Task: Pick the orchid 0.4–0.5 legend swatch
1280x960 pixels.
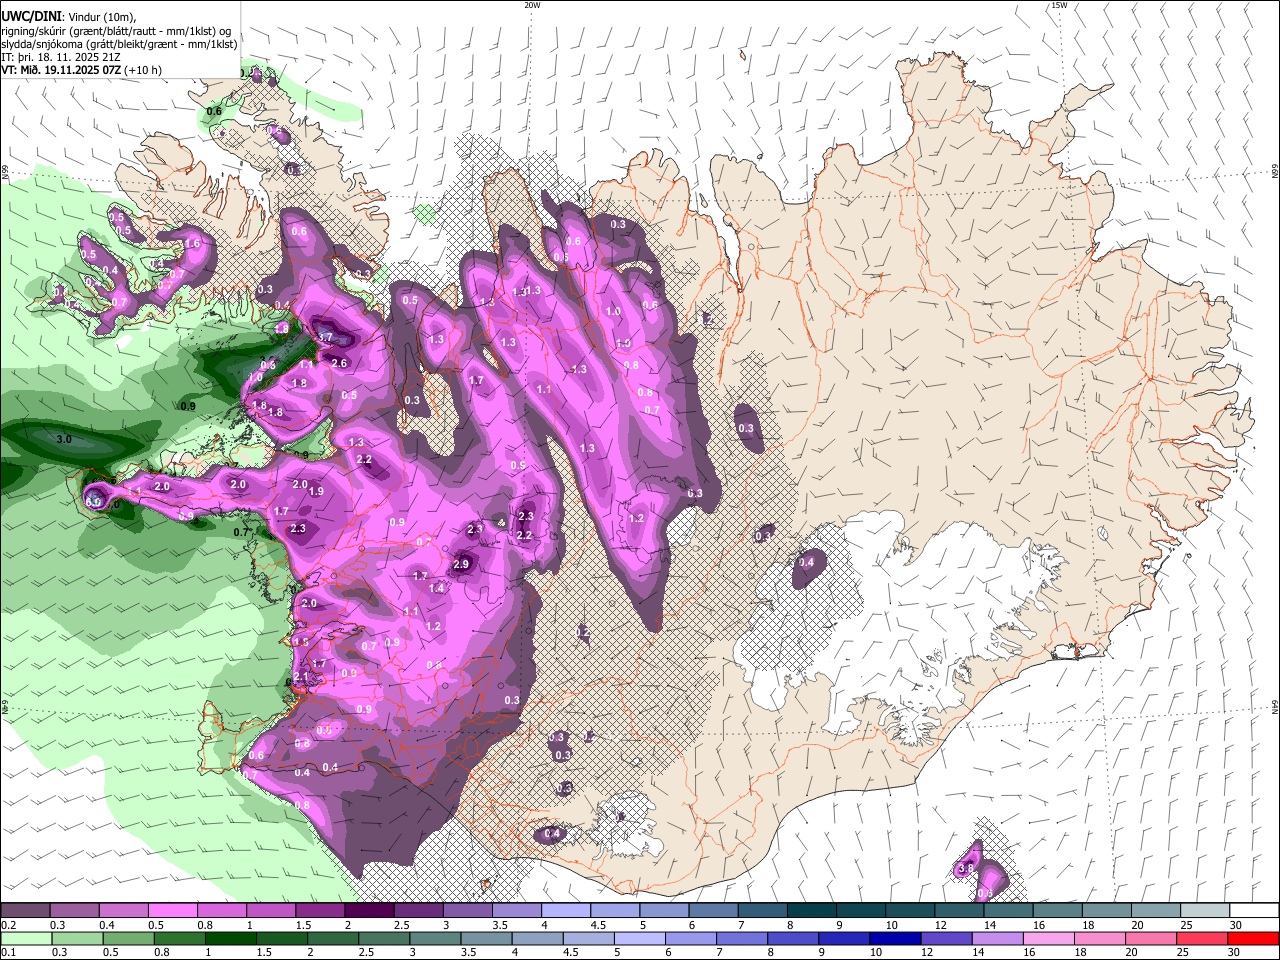Action: [123, 911]
